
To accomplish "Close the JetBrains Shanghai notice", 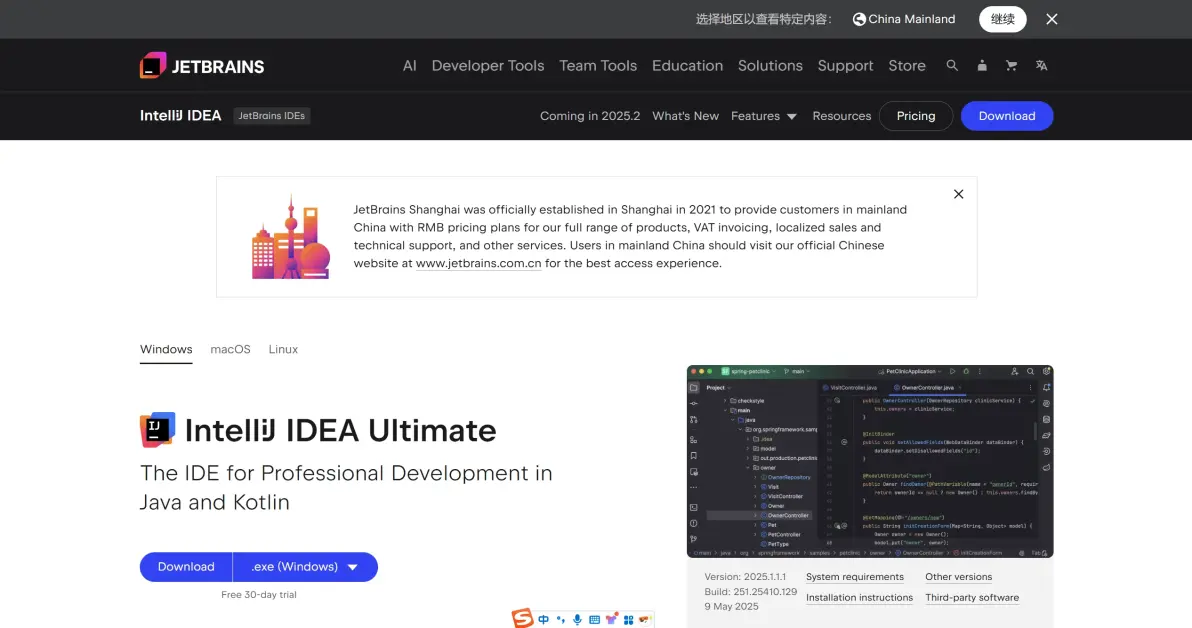I will click(959, 194).
